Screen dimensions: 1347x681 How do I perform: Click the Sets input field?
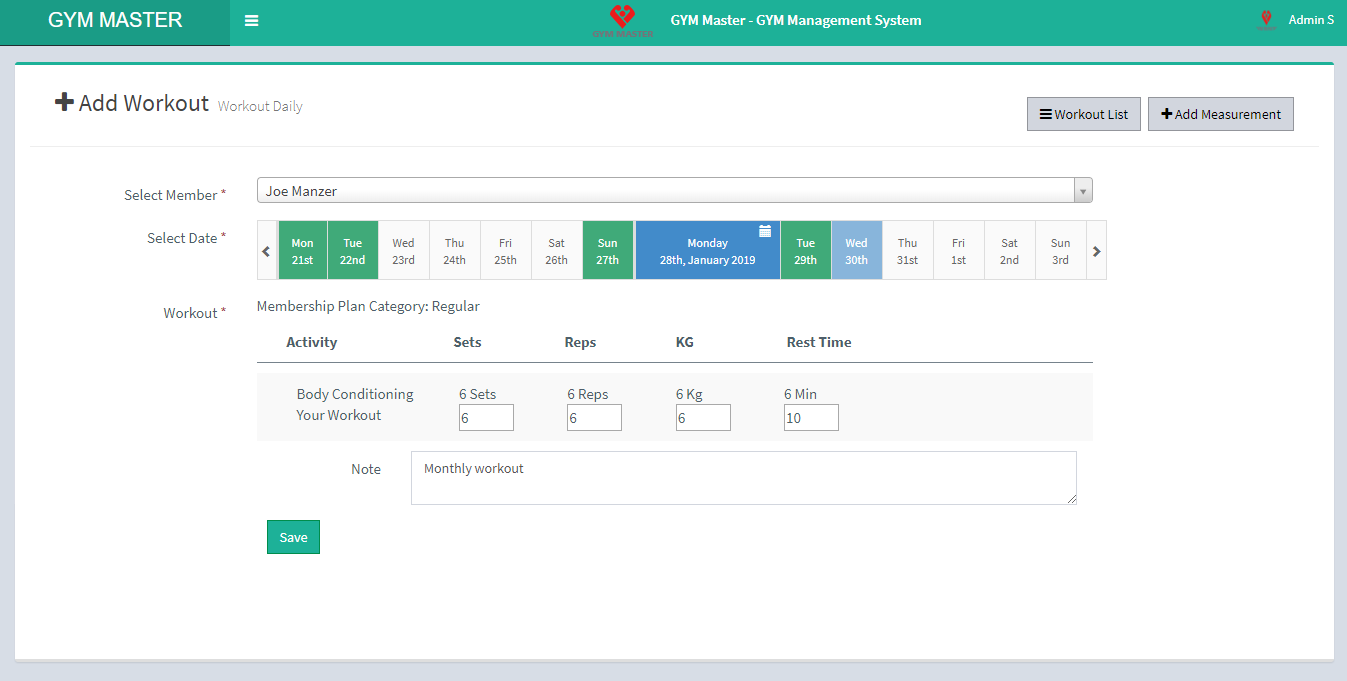coord(486,418)
